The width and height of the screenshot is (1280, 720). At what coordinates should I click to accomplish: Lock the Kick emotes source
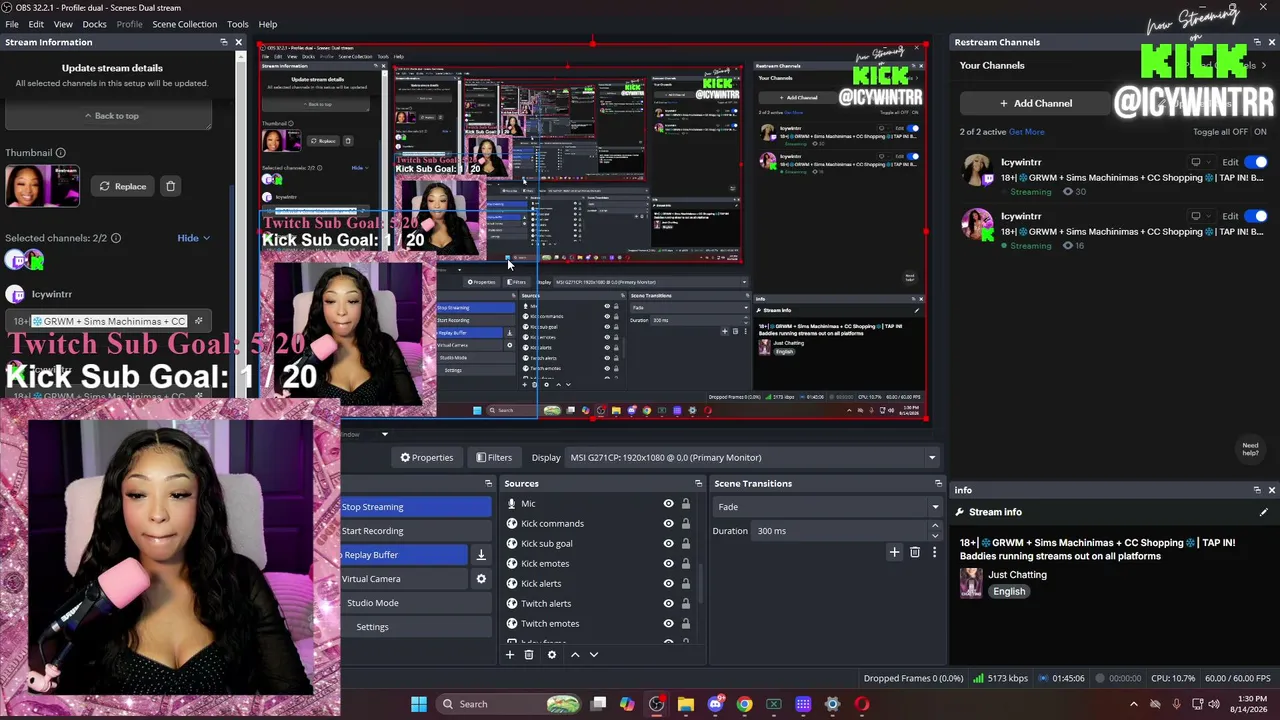[x=685, y=564]
